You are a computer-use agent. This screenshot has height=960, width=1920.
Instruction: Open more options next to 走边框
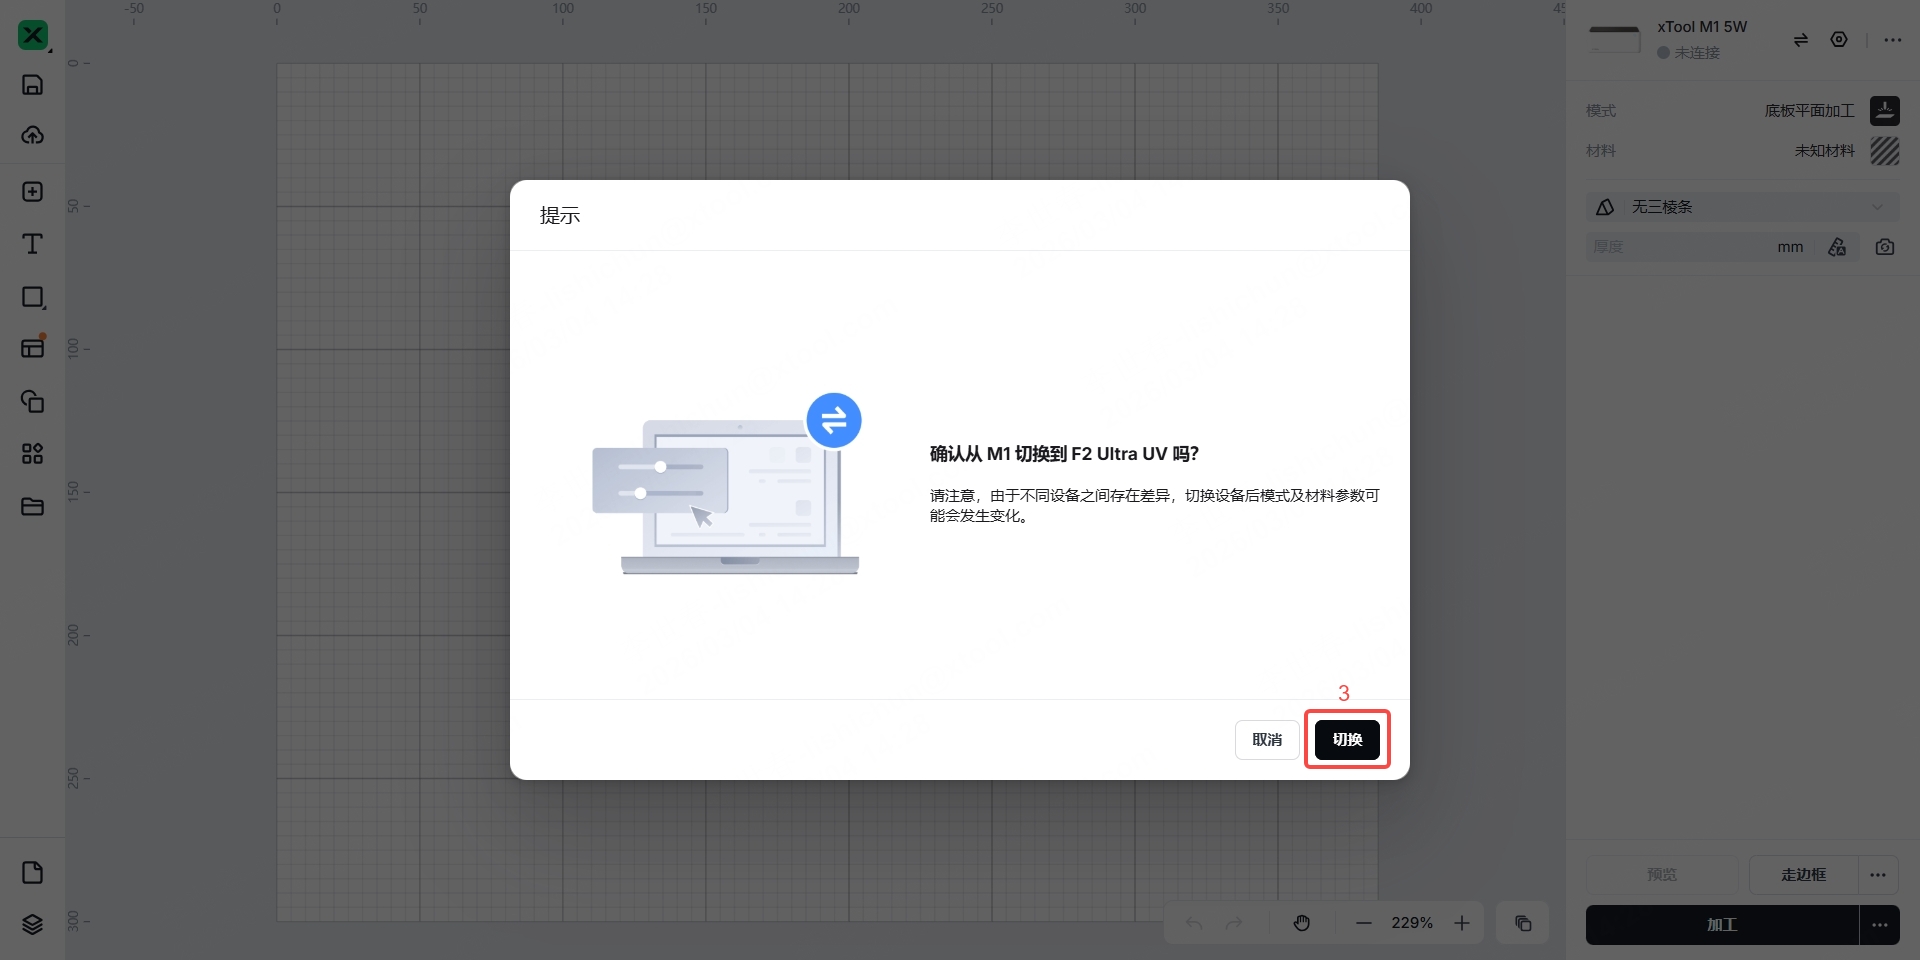click(x=1878, y=875)
